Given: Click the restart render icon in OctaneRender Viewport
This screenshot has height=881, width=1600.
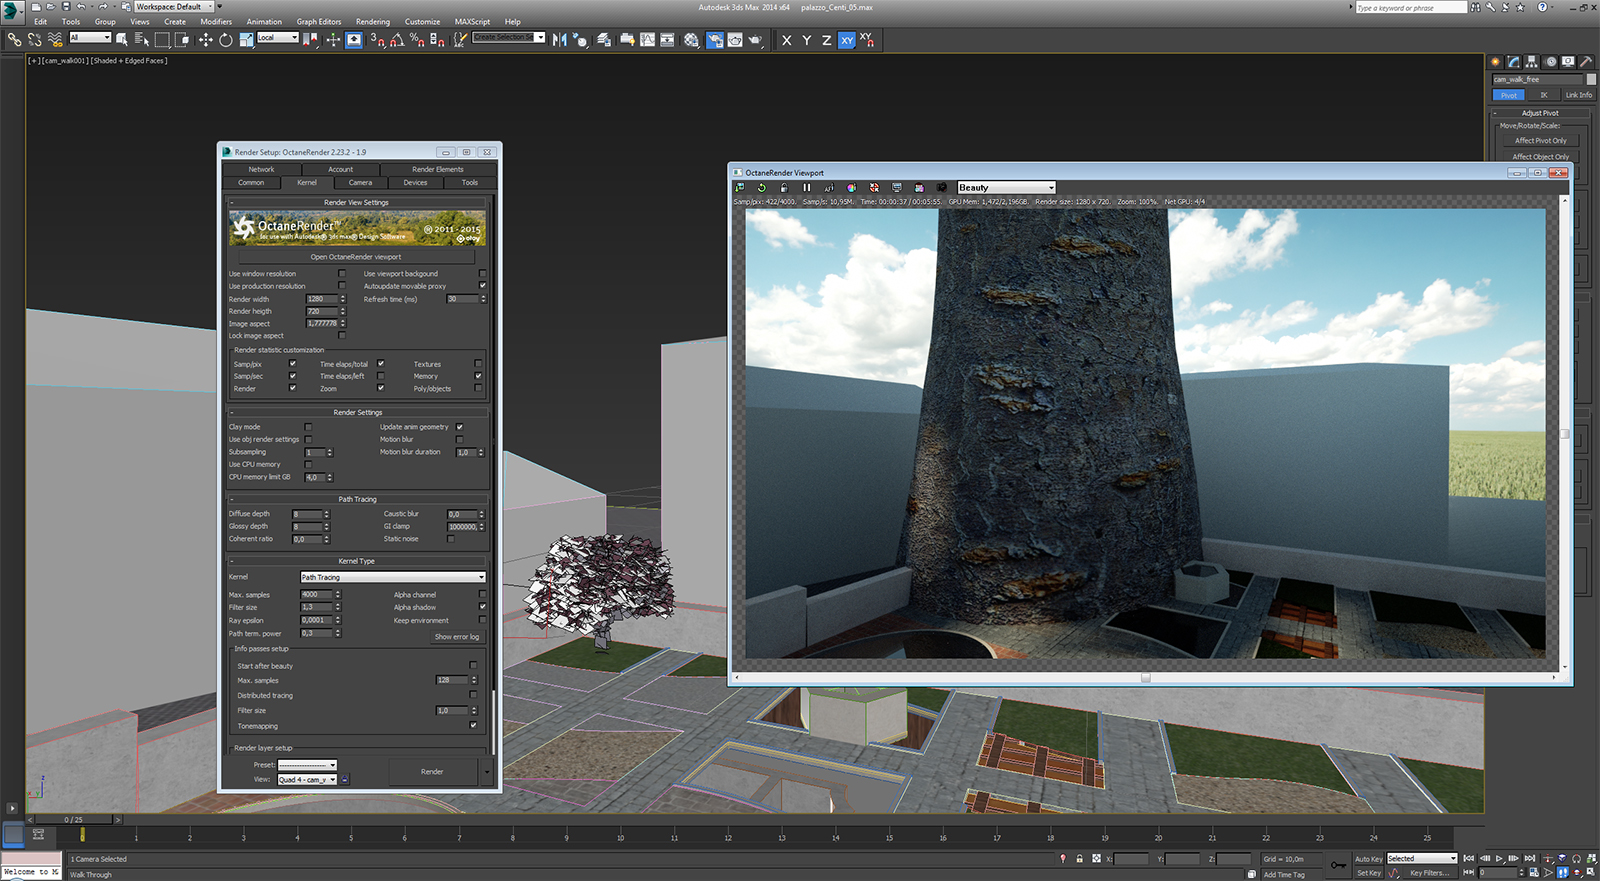Looking at the screenshot, I should click(762, 188).
